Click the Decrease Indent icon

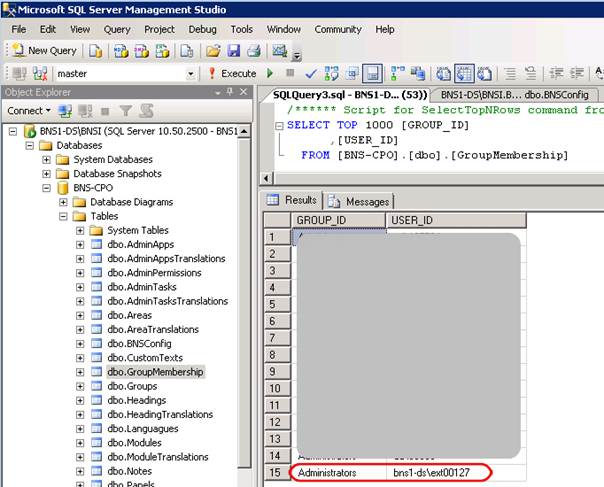pos(556,73)
